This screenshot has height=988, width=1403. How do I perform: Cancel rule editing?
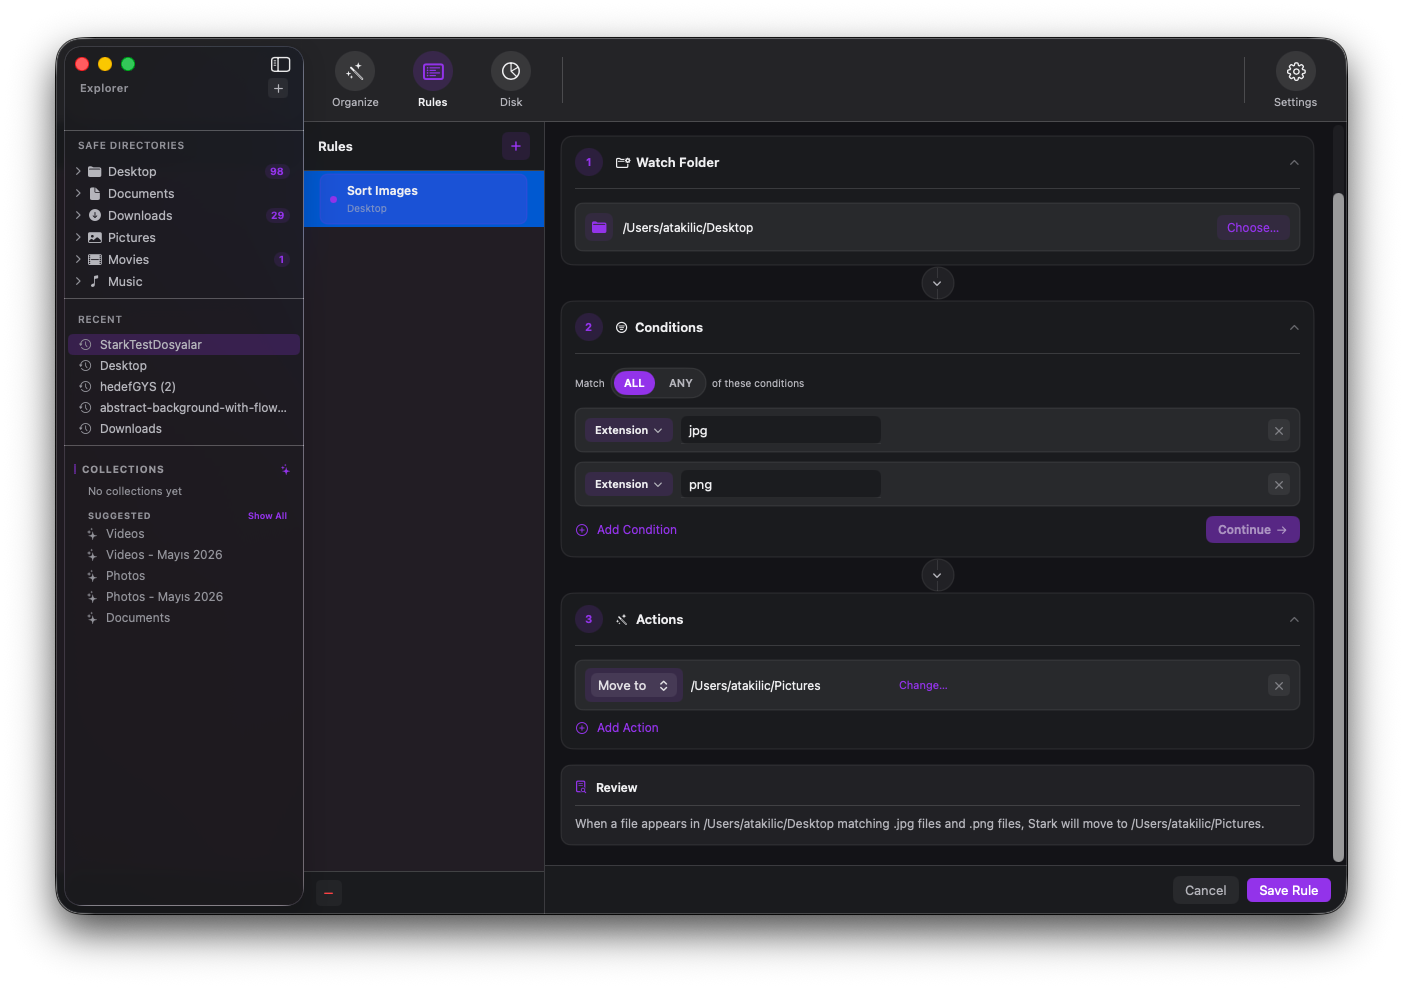pos(1206,890)
